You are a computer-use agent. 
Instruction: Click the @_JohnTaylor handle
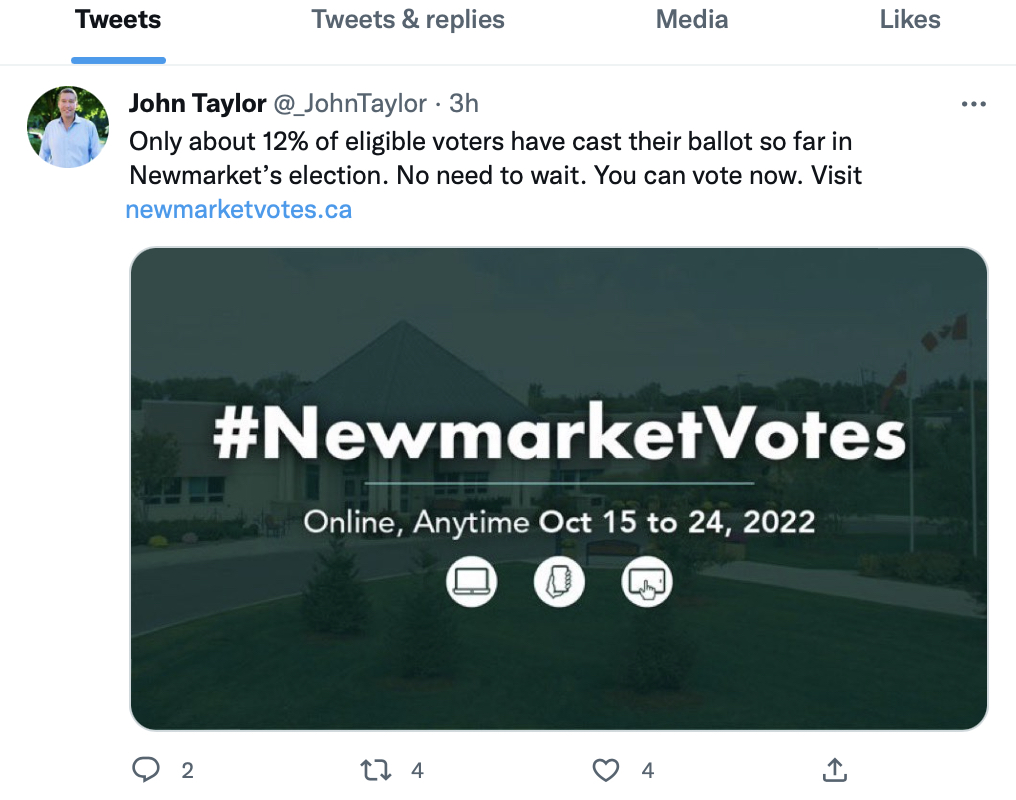coord(350,104)
